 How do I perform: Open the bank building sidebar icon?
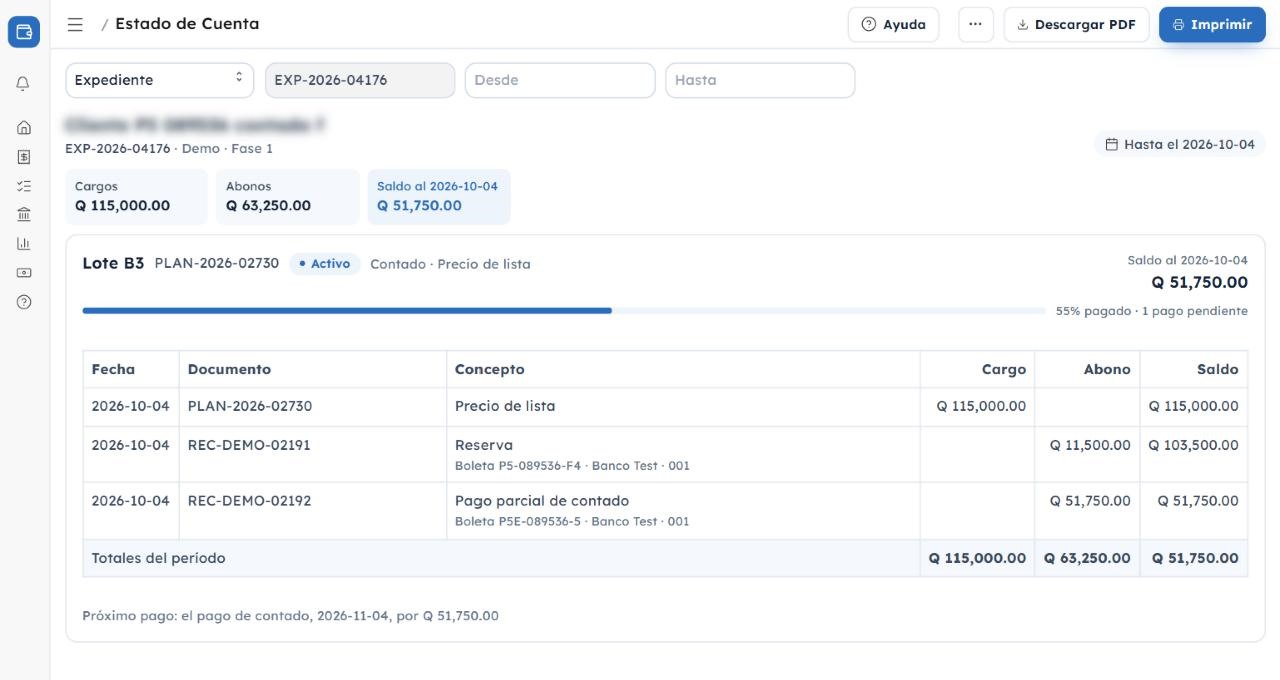[x=24, y=214]
